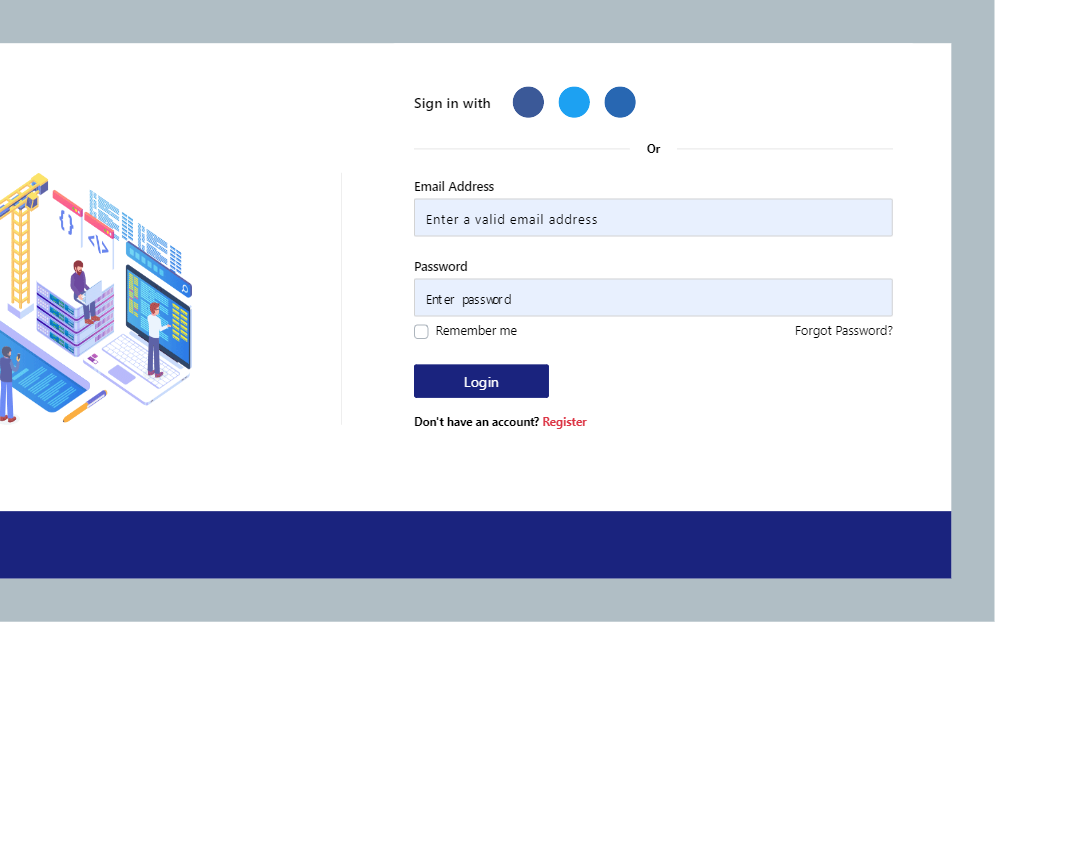Click the "Remember me" label text
This screenshot has width=1079, height=856.
[476, 331]
